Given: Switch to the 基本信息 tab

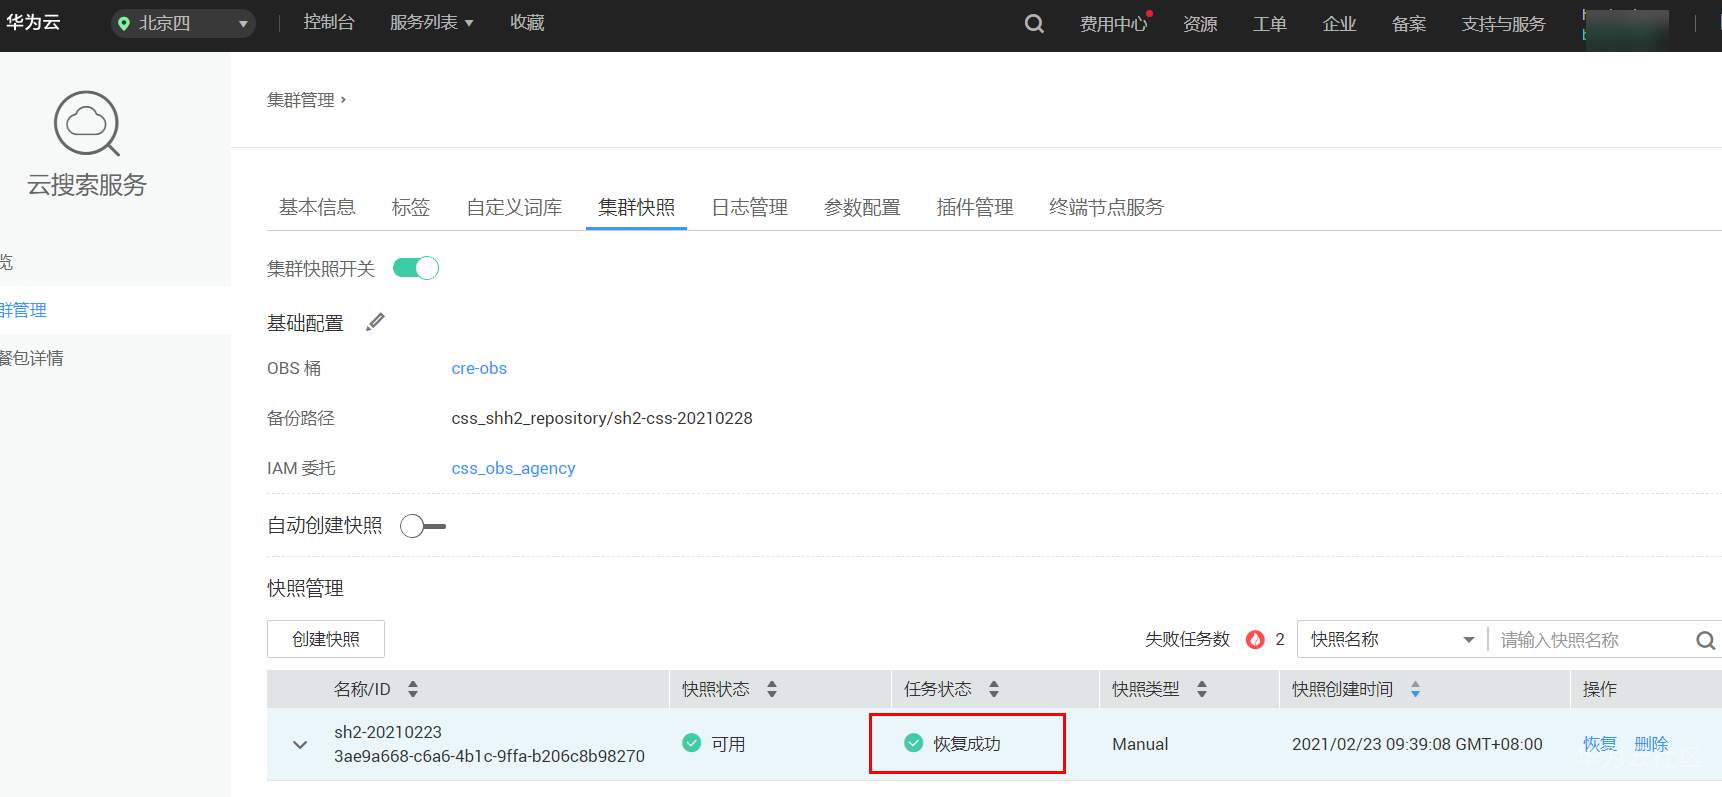Looking at the screenshot, I should [317, 207].
